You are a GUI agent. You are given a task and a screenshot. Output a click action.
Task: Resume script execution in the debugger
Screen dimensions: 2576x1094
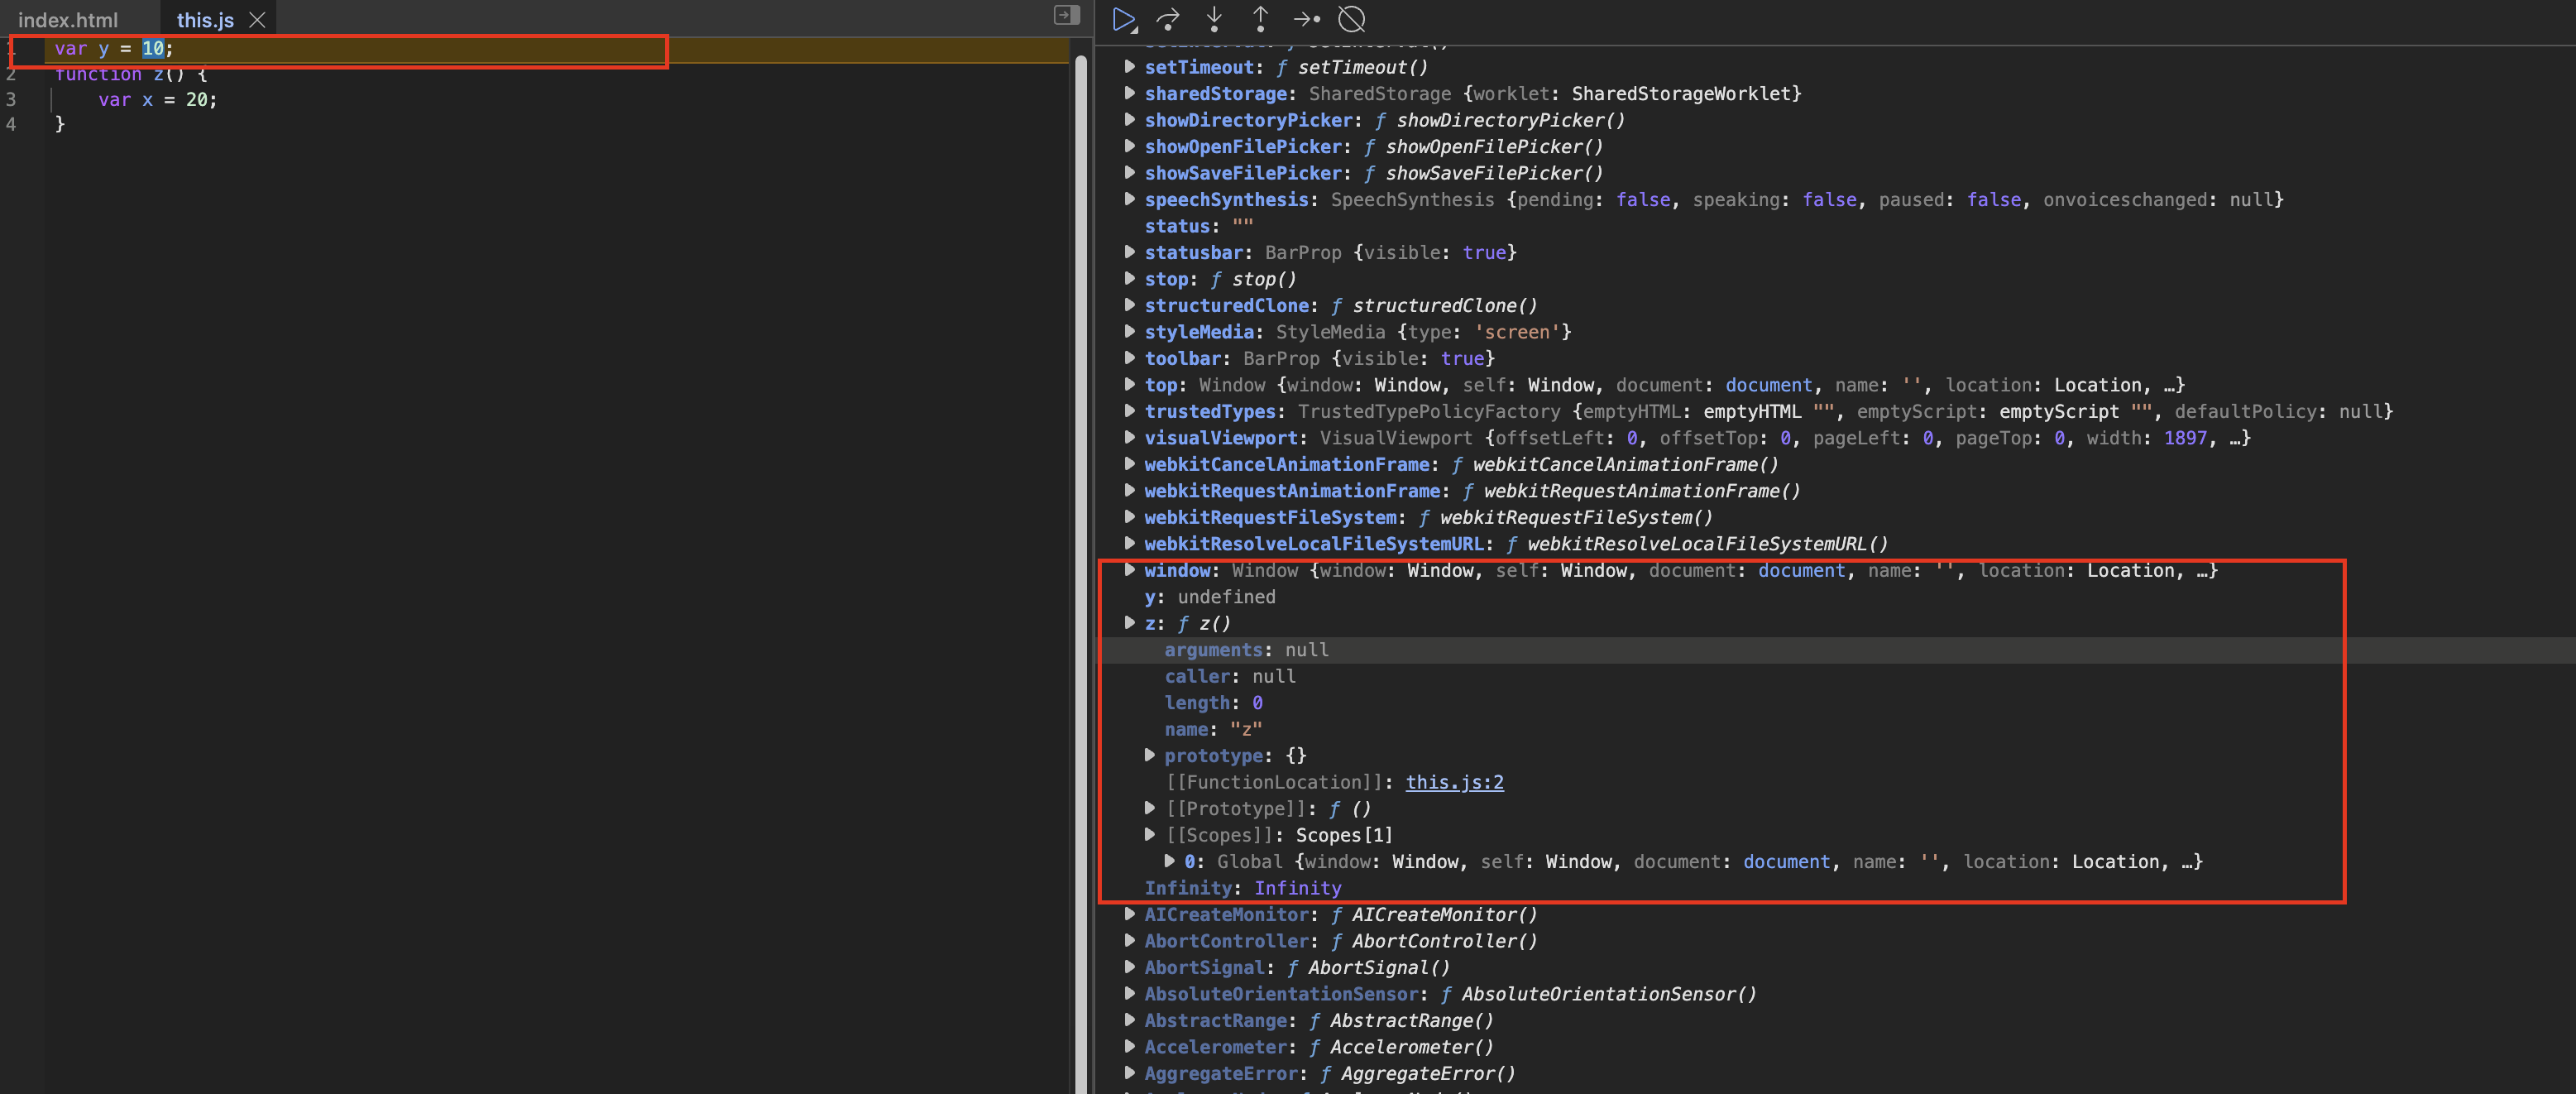(1124, 19)
